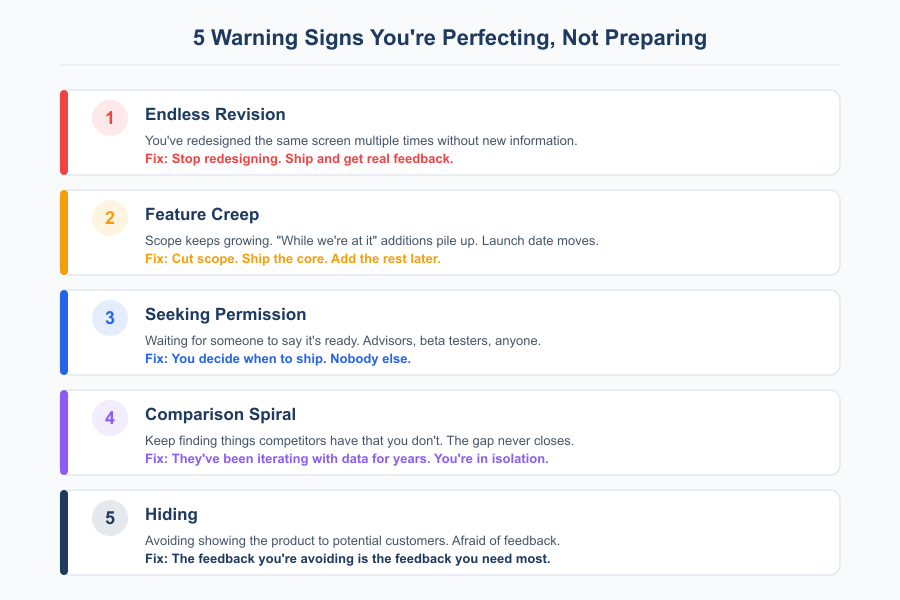Click the red number 1 circle badge
This screenshot has width=900, height=600.
coord(110,118)
